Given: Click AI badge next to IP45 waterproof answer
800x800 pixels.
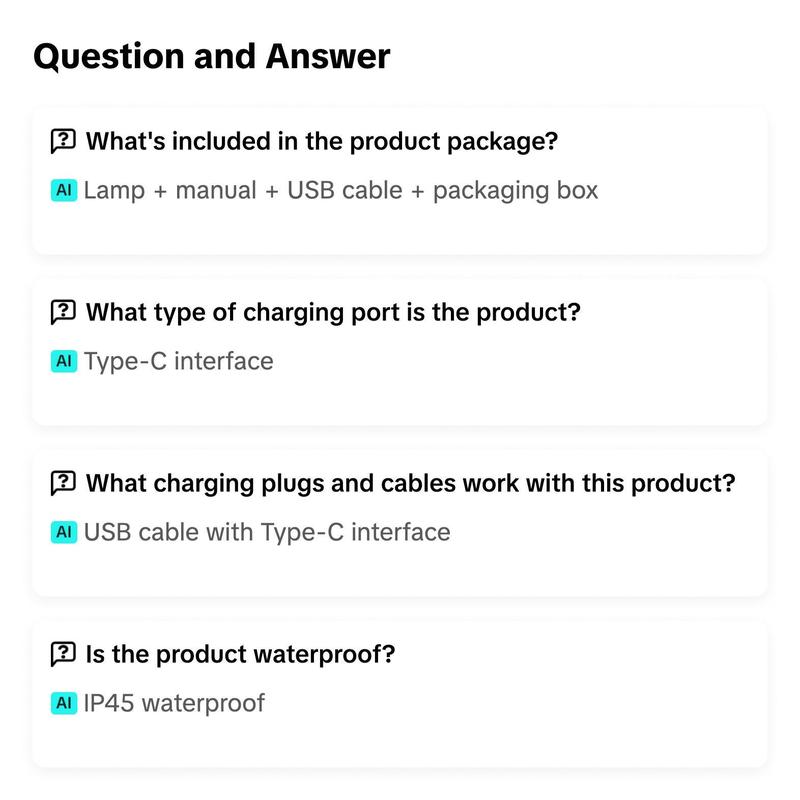Looking at the screenshot, I should pyautogui.click(x=64, y=703).
